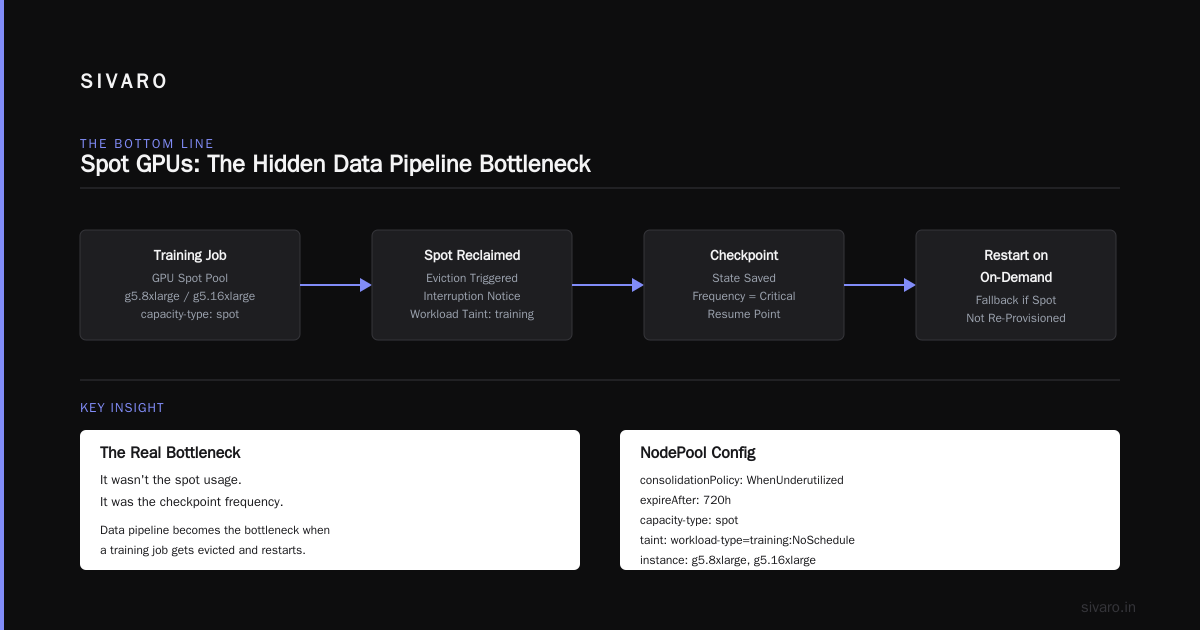Select 'Fallback if Spot' text
1200x630 pixels.
click(1016, 300)
